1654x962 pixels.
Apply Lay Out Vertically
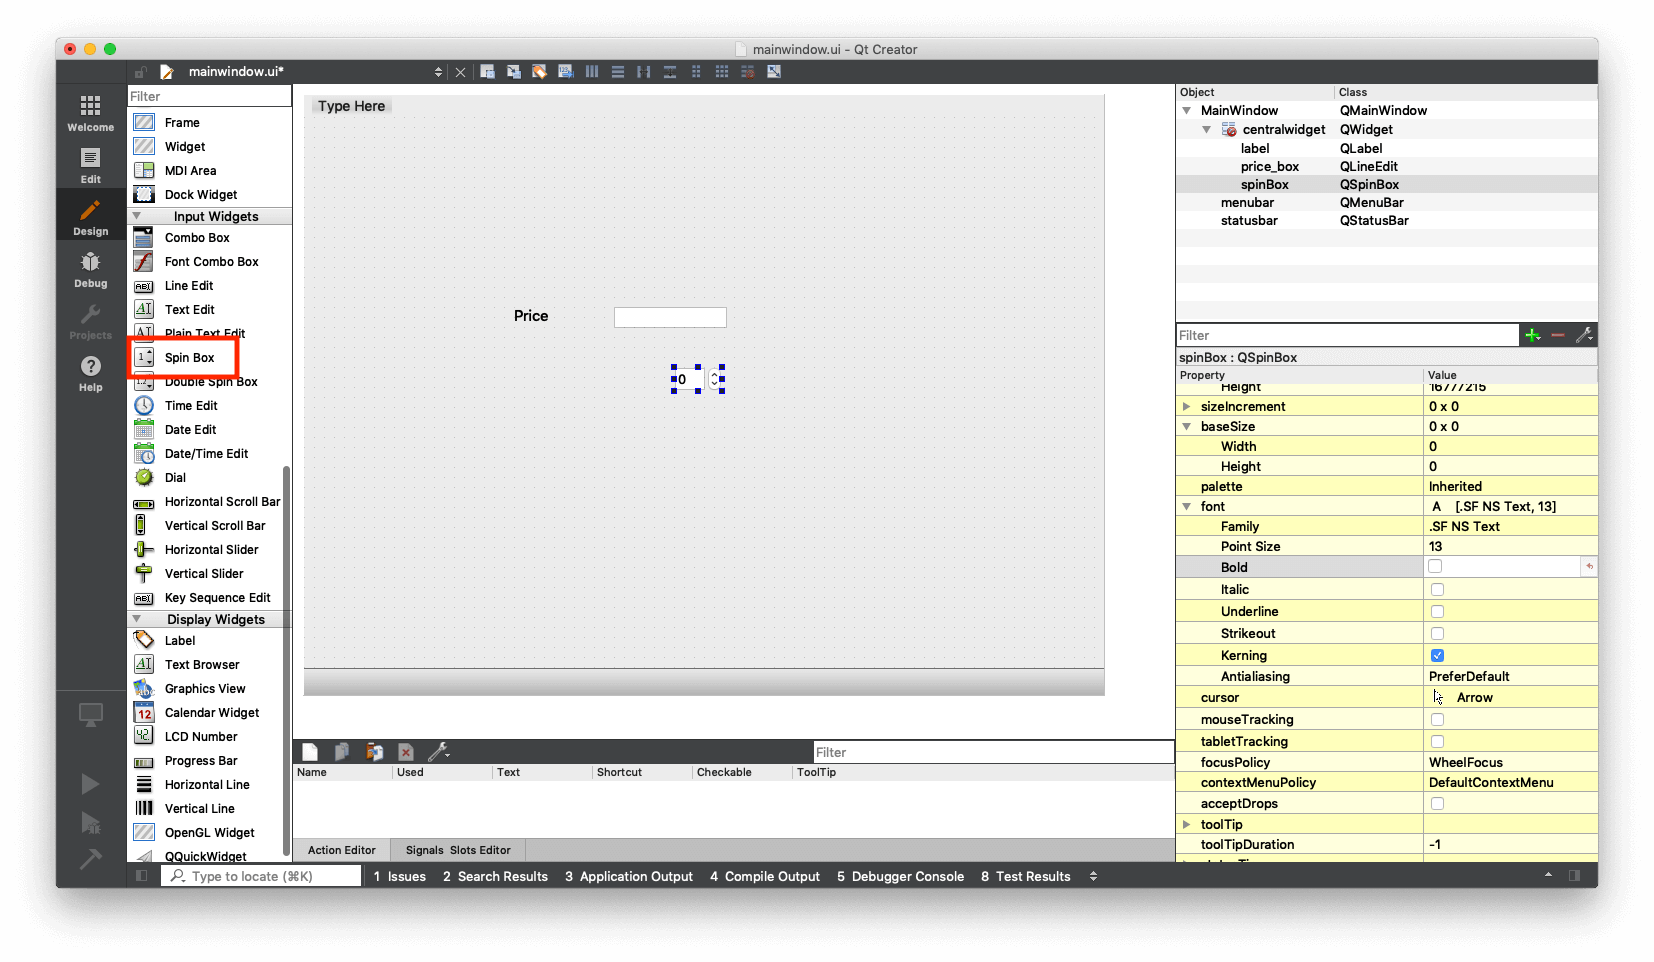(x=618, y=72)
